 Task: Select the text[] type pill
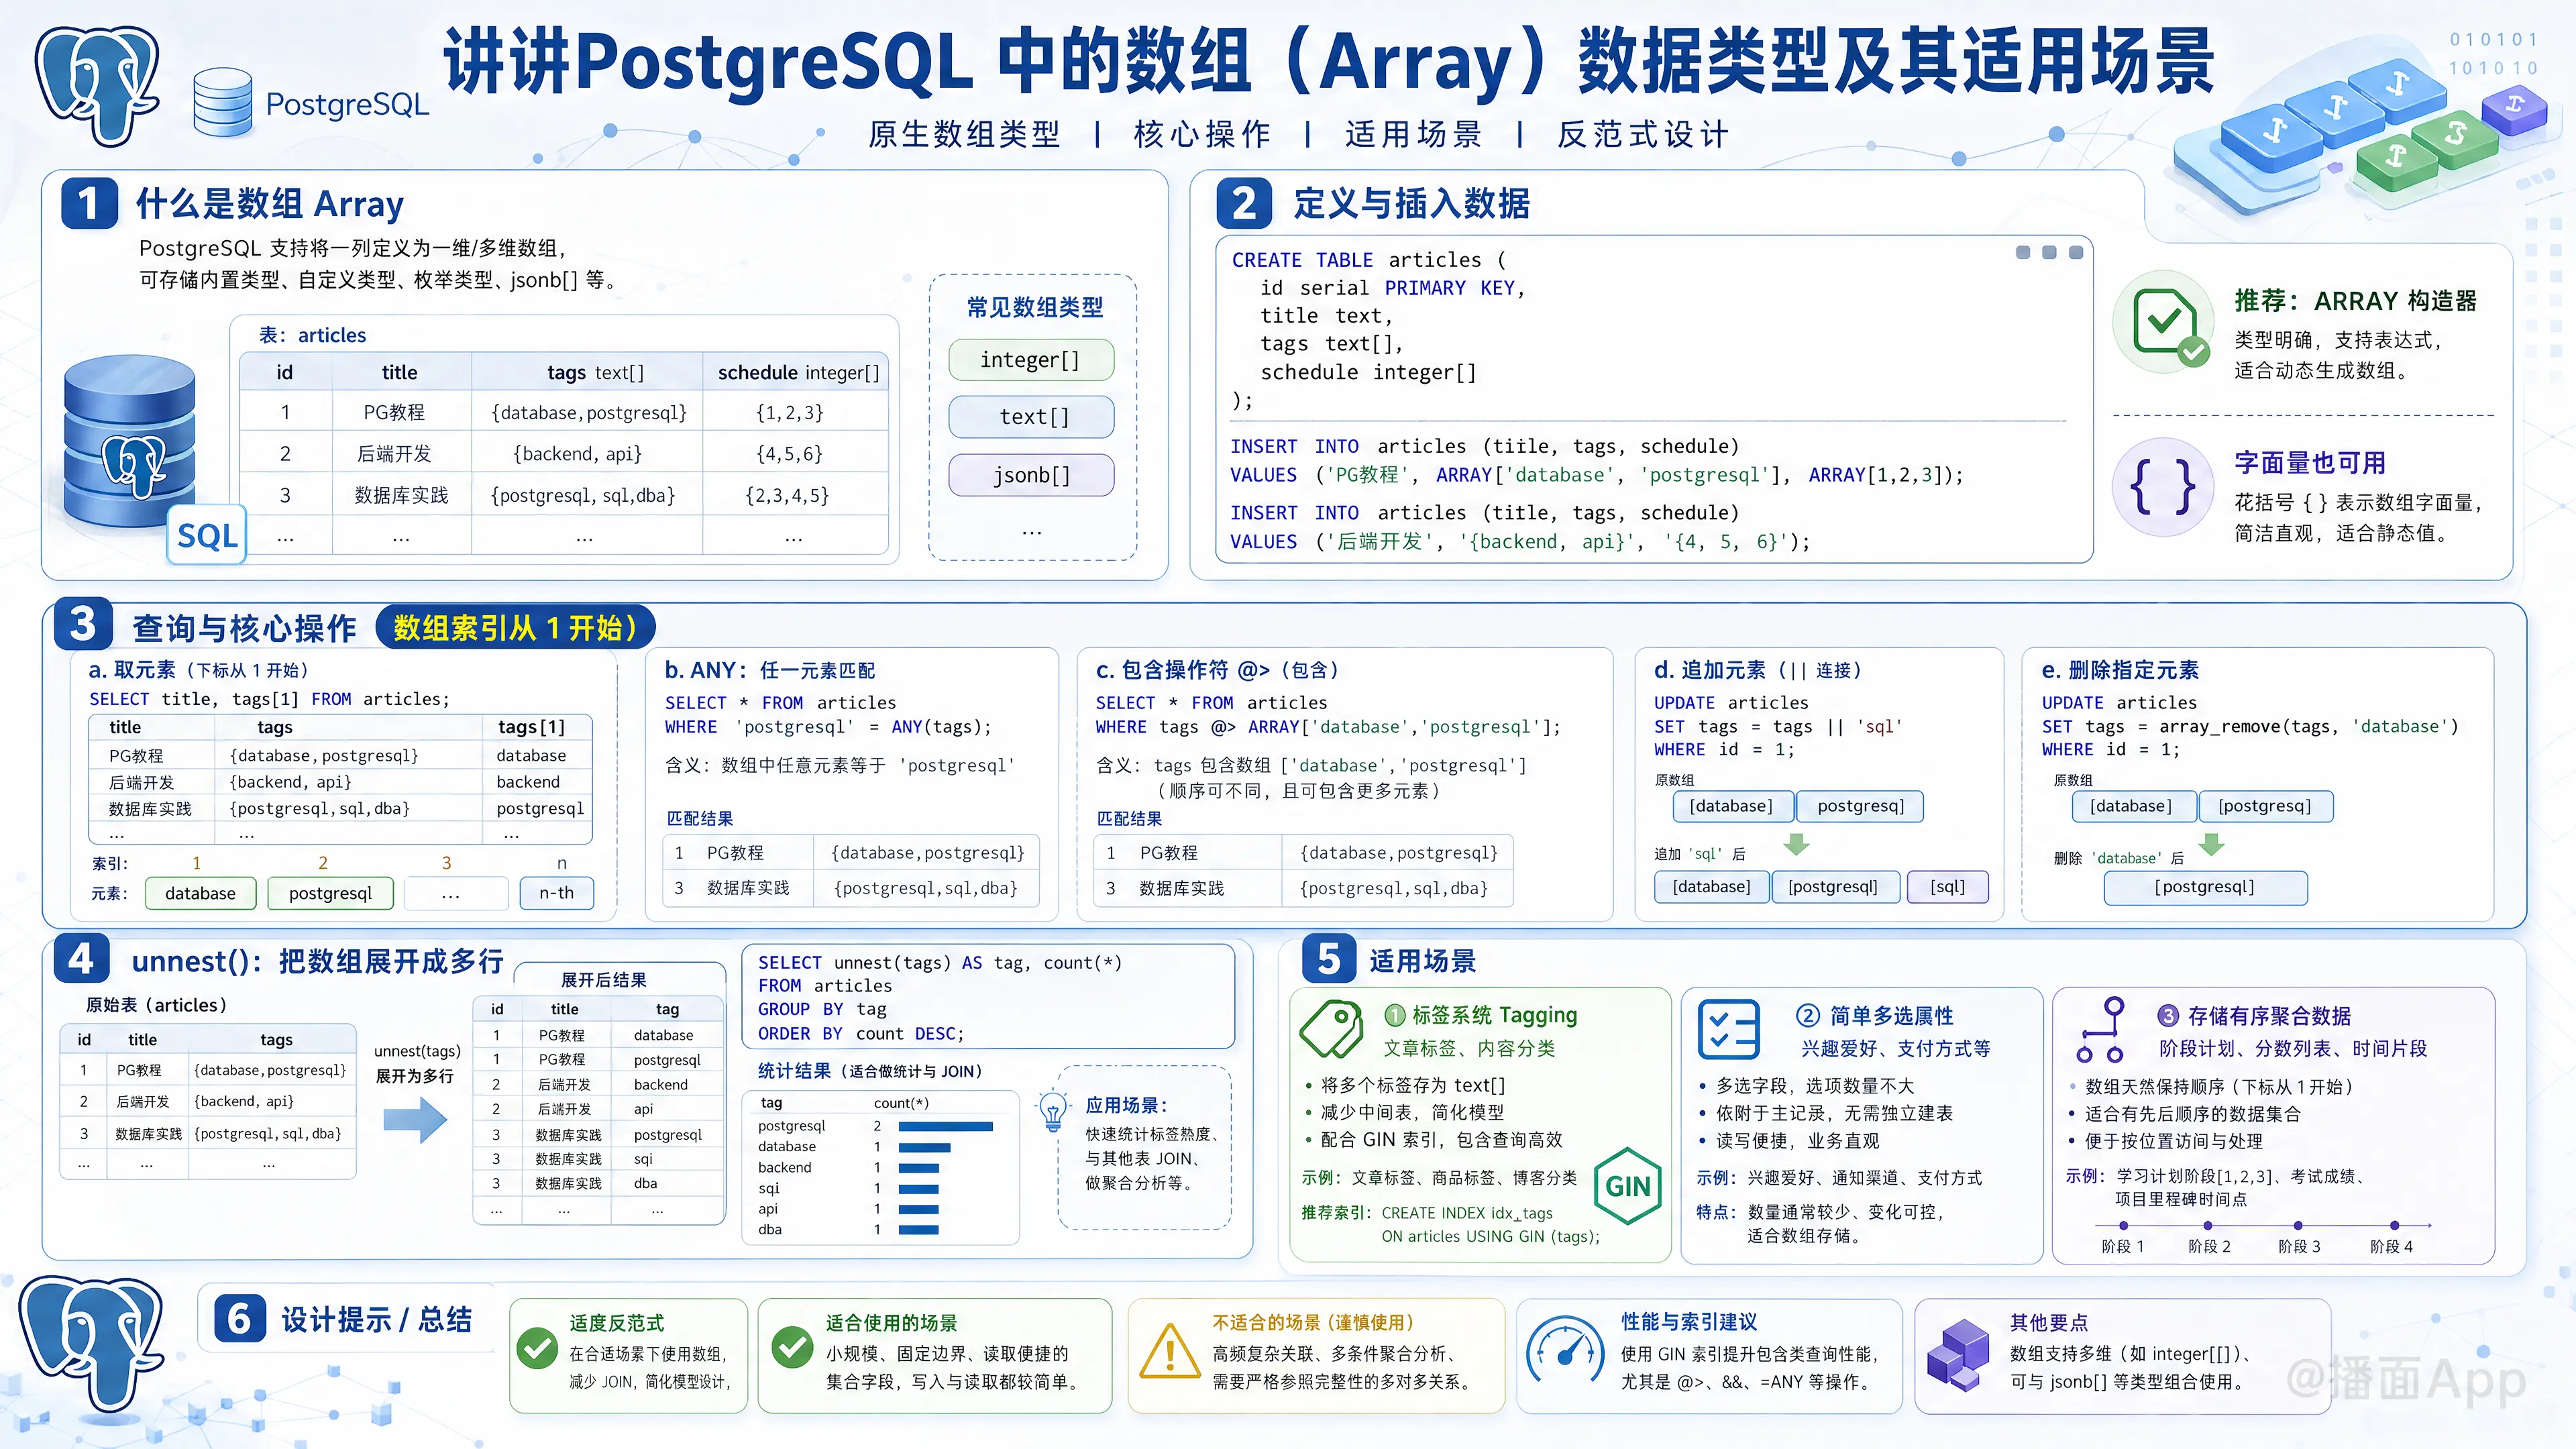[1031, 417]
